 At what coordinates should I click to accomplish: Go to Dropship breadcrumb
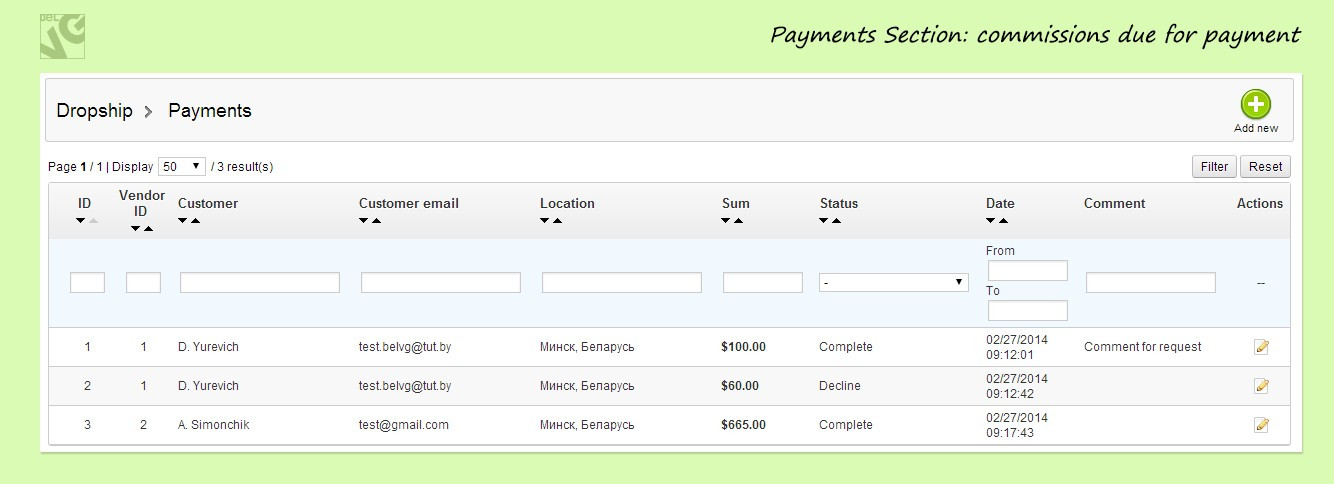(94, 111)
